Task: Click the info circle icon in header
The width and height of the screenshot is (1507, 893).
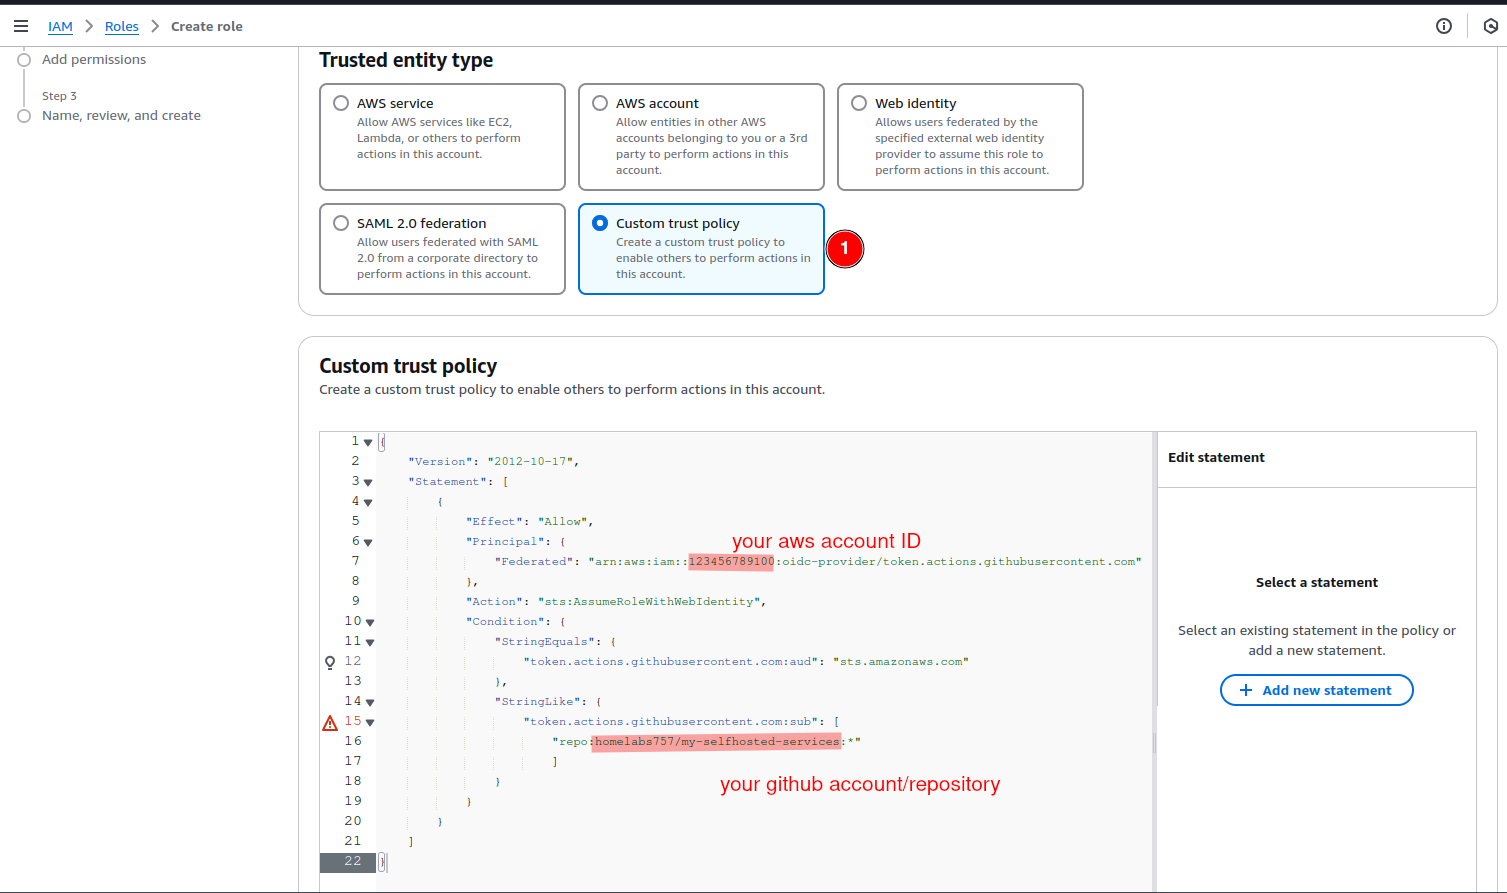Action: click(x=1444, y=26)
